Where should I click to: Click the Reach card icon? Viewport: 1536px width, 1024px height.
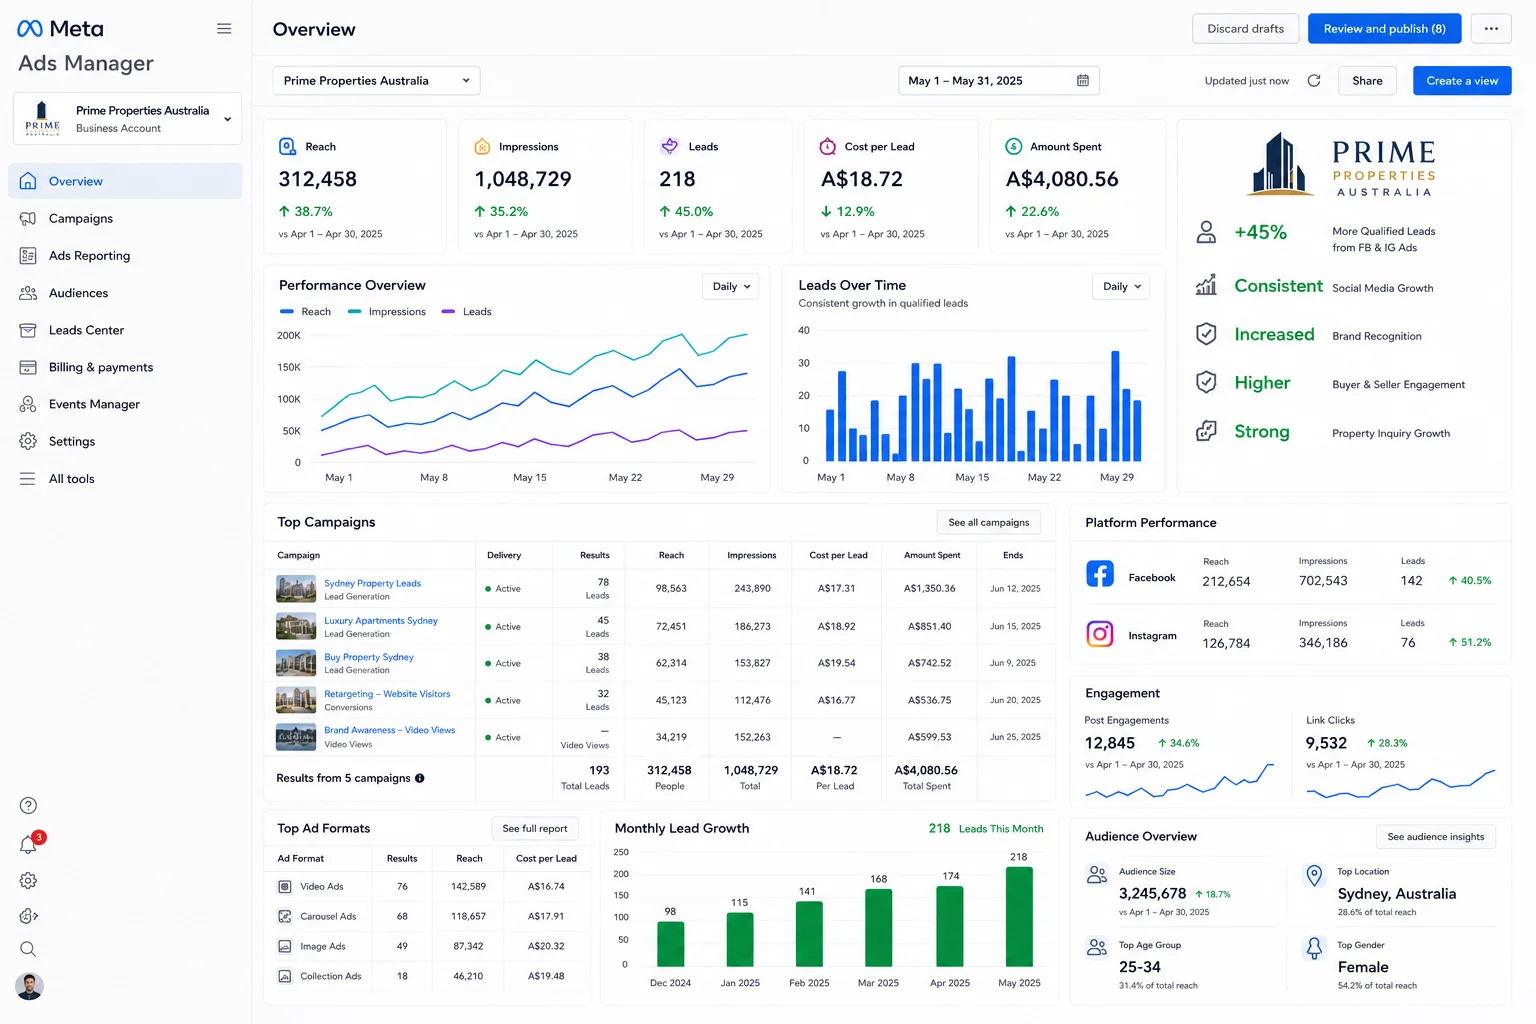pyautogui.click(x=287, y=147)
